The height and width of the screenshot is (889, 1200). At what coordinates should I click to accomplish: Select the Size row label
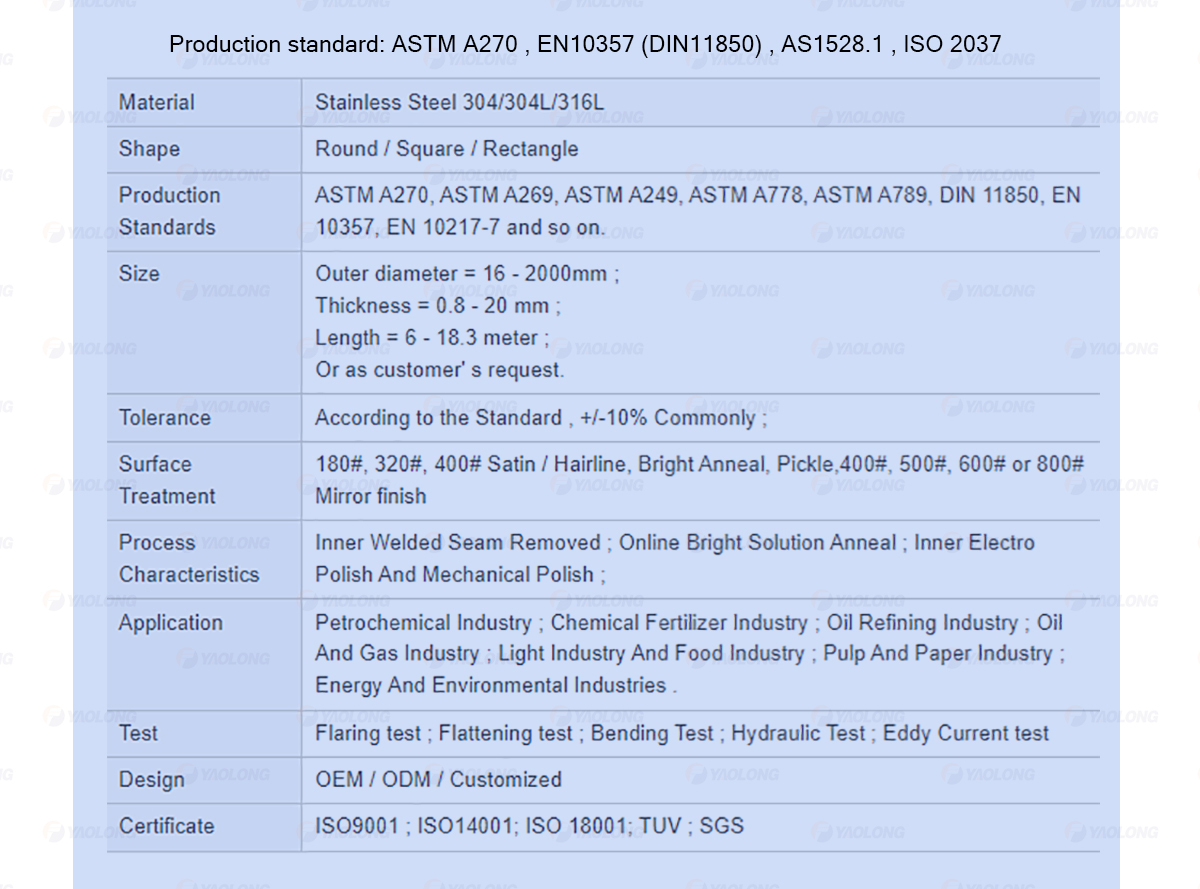139,273
